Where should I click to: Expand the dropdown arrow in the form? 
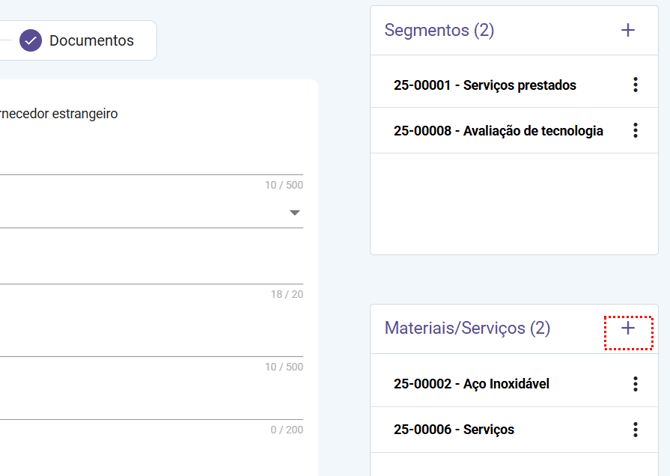(295, 213)
